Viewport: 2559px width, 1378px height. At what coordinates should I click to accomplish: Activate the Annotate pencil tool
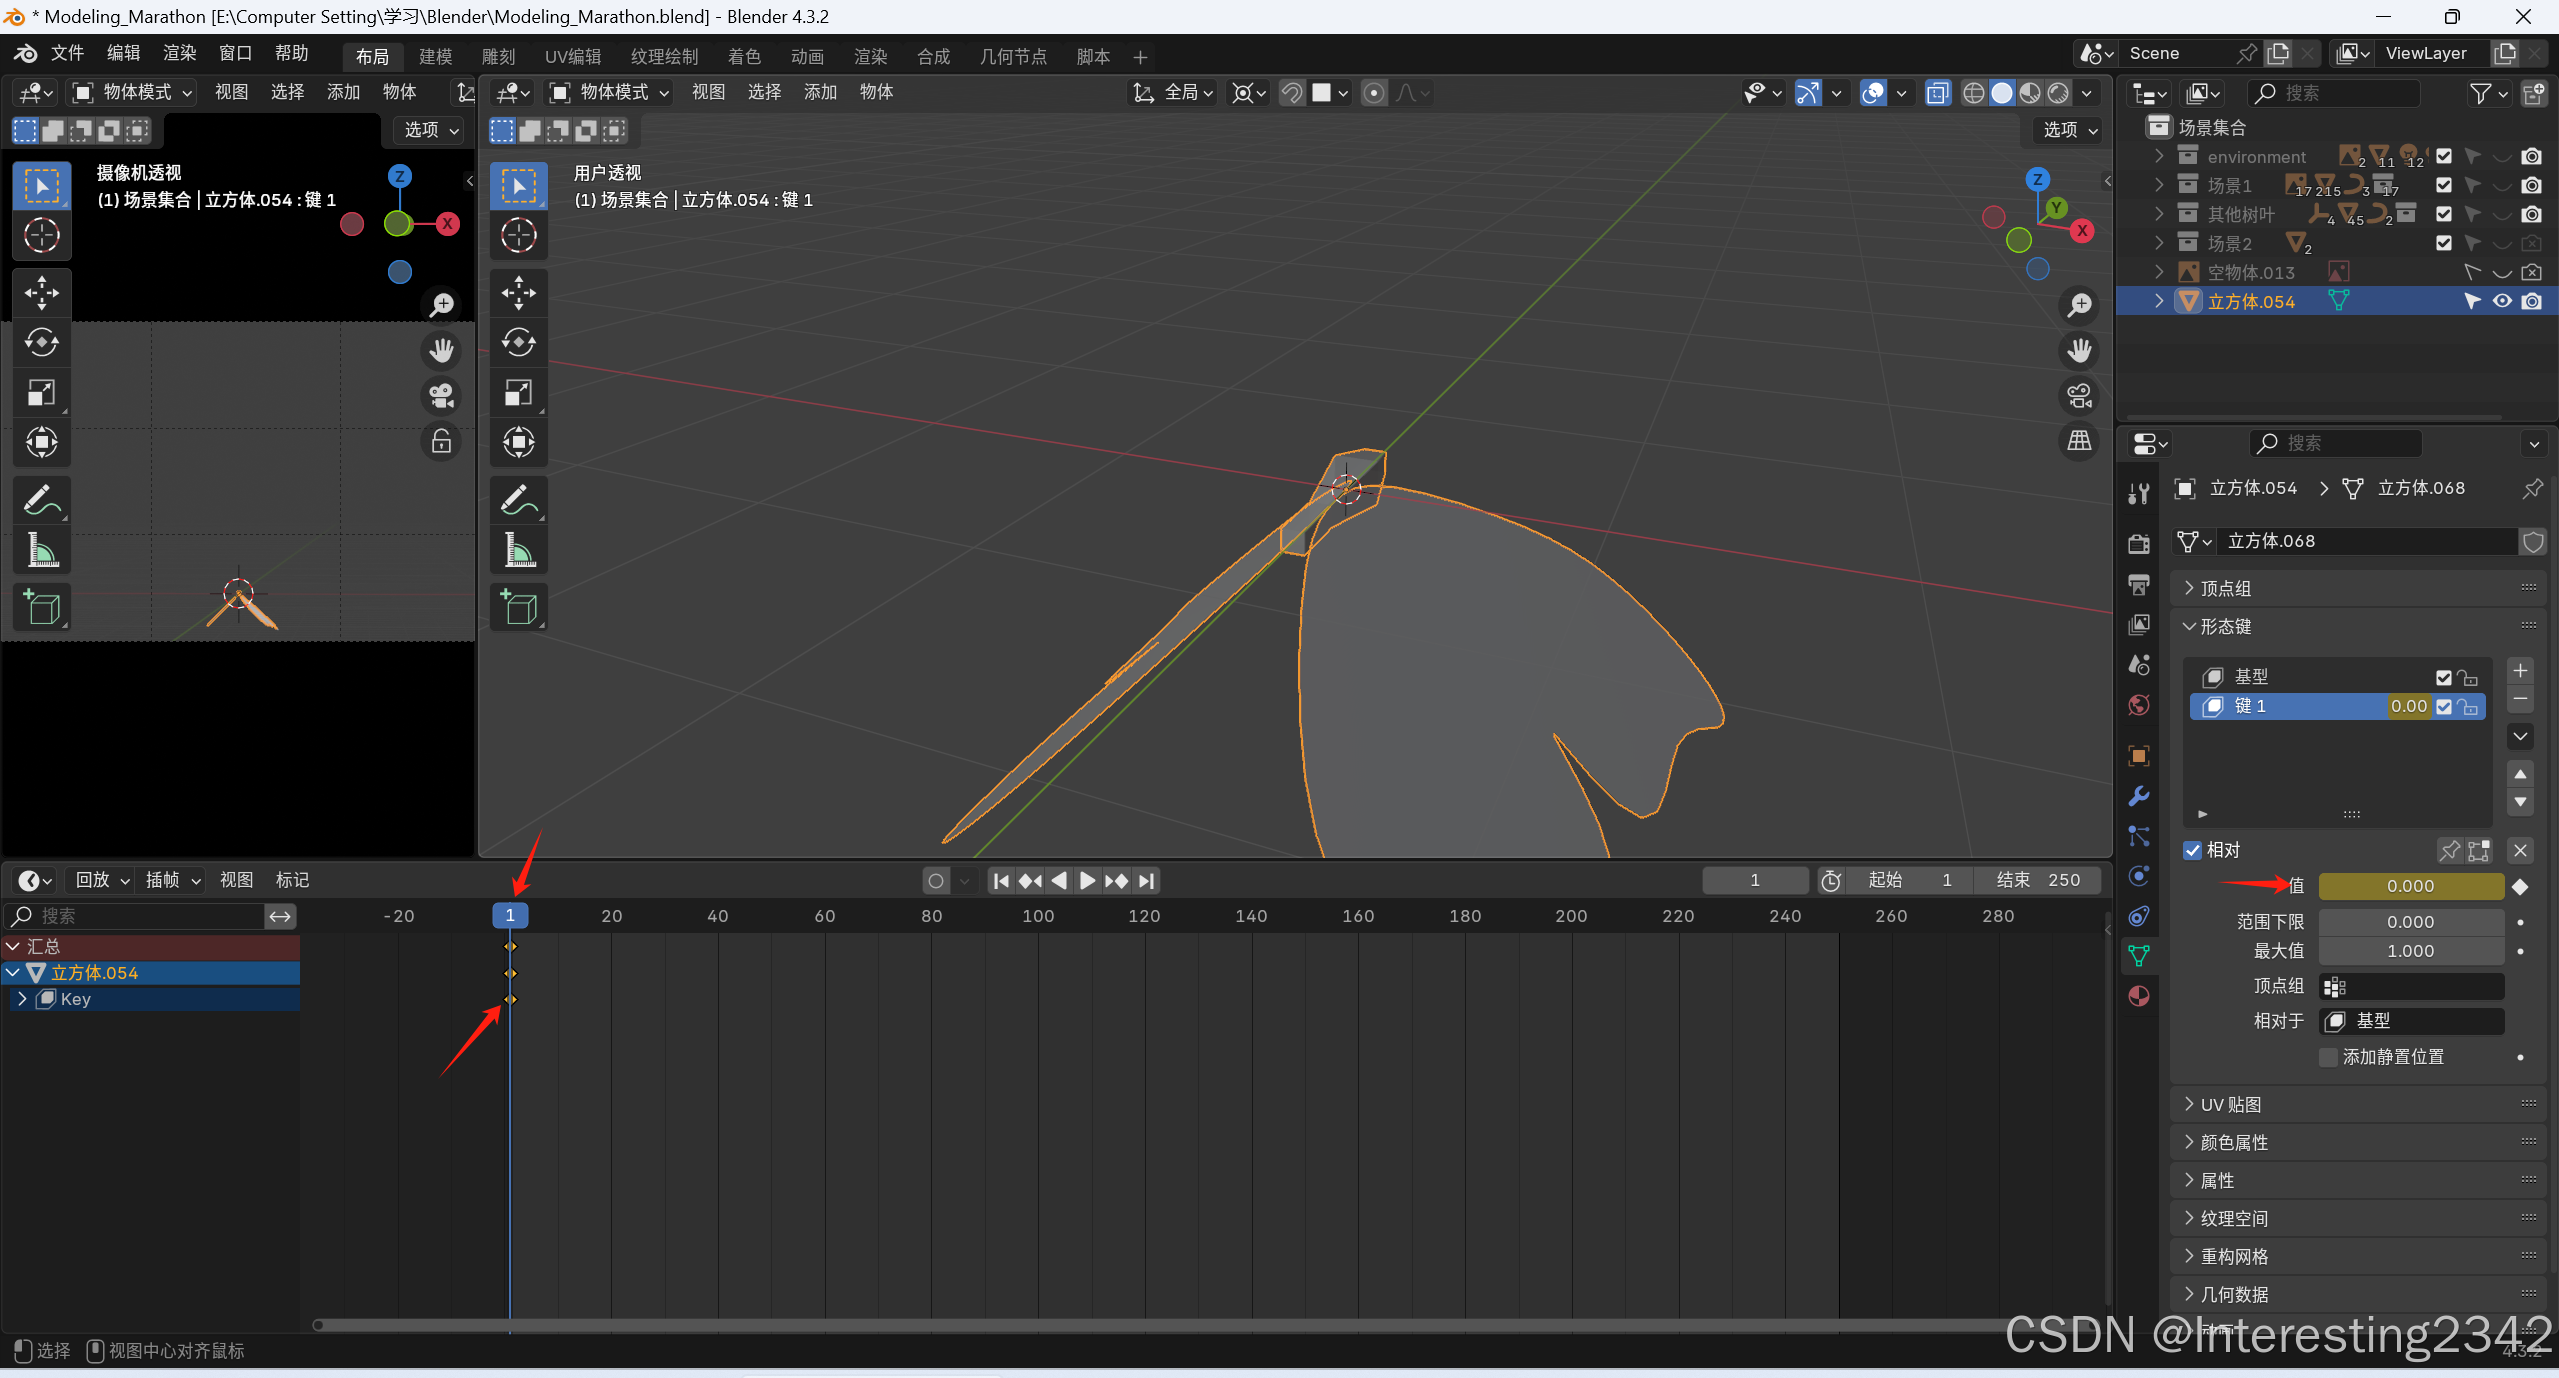[518, 500]
